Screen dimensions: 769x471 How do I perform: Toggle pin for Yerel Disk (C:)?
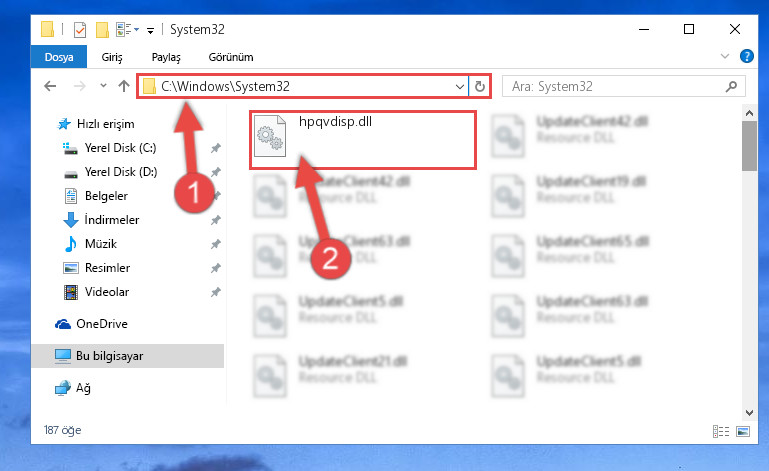tap(215, 148)
